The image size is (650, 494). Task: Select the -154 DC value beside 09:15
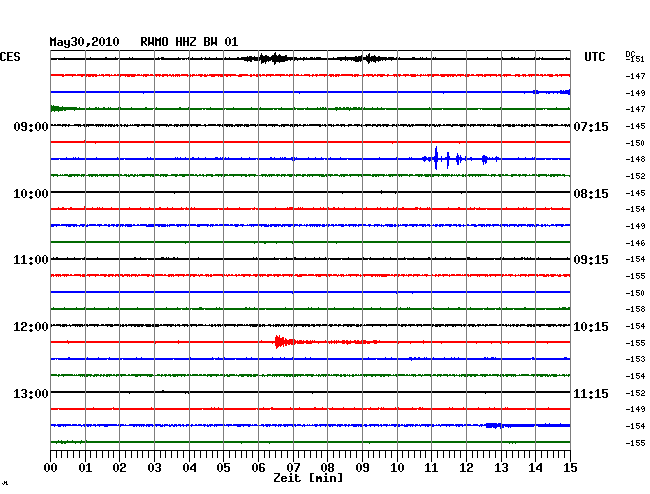pos(635,259)
